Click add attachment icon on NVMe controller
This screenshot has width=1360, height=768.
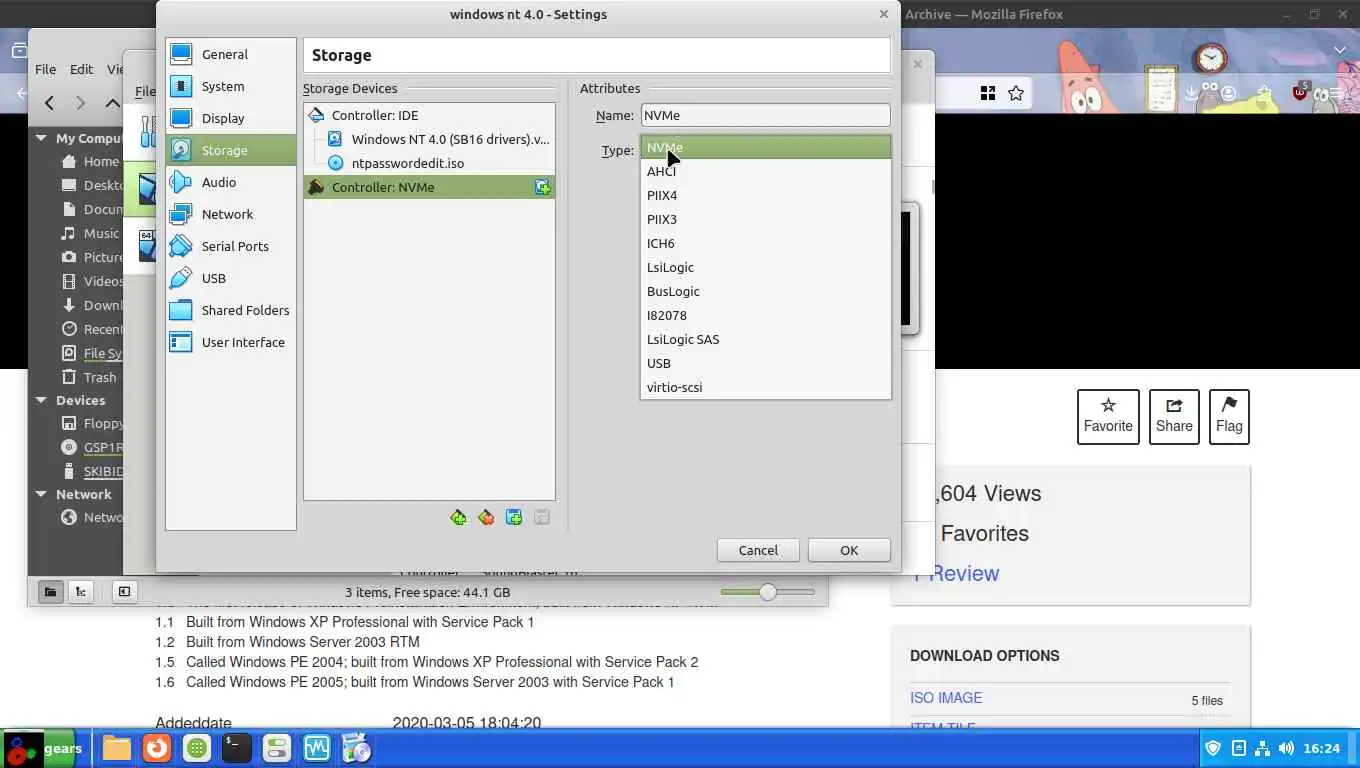pos(542,187)
